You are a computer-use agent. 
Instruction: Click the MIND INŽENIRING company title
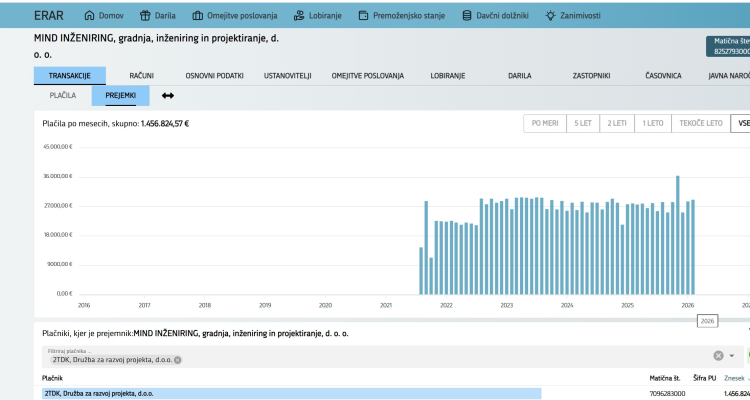point(156,46)
